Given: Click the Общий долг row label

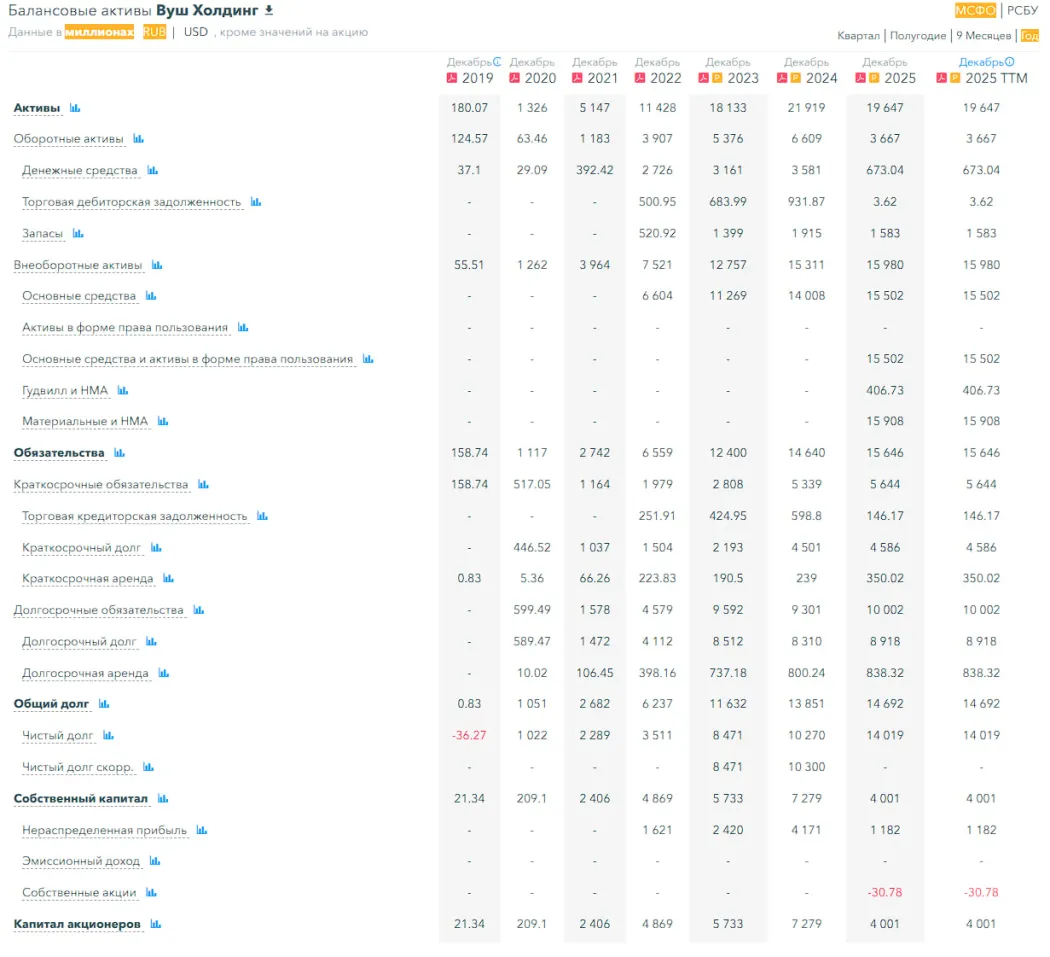Looking at the screenshot, I should click(51, 704).
